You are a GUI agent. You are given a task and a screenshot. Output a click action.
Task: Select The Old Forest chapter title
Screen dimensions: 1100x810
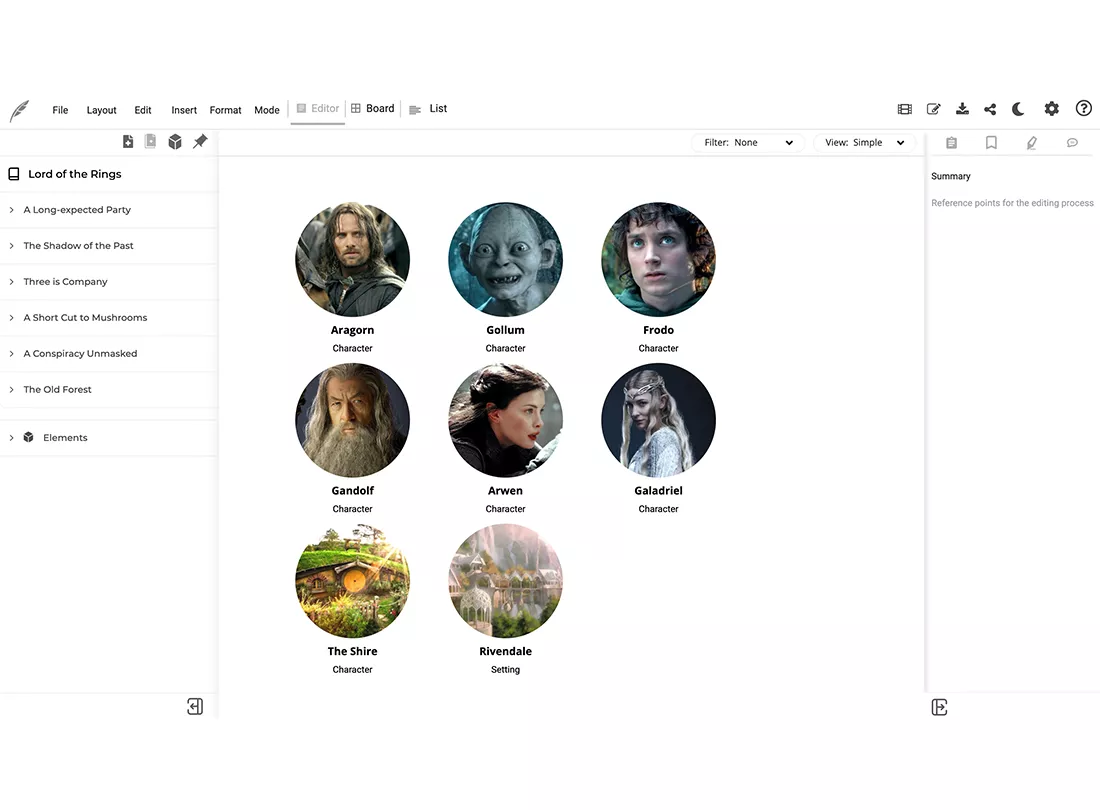tap(58, 389)
